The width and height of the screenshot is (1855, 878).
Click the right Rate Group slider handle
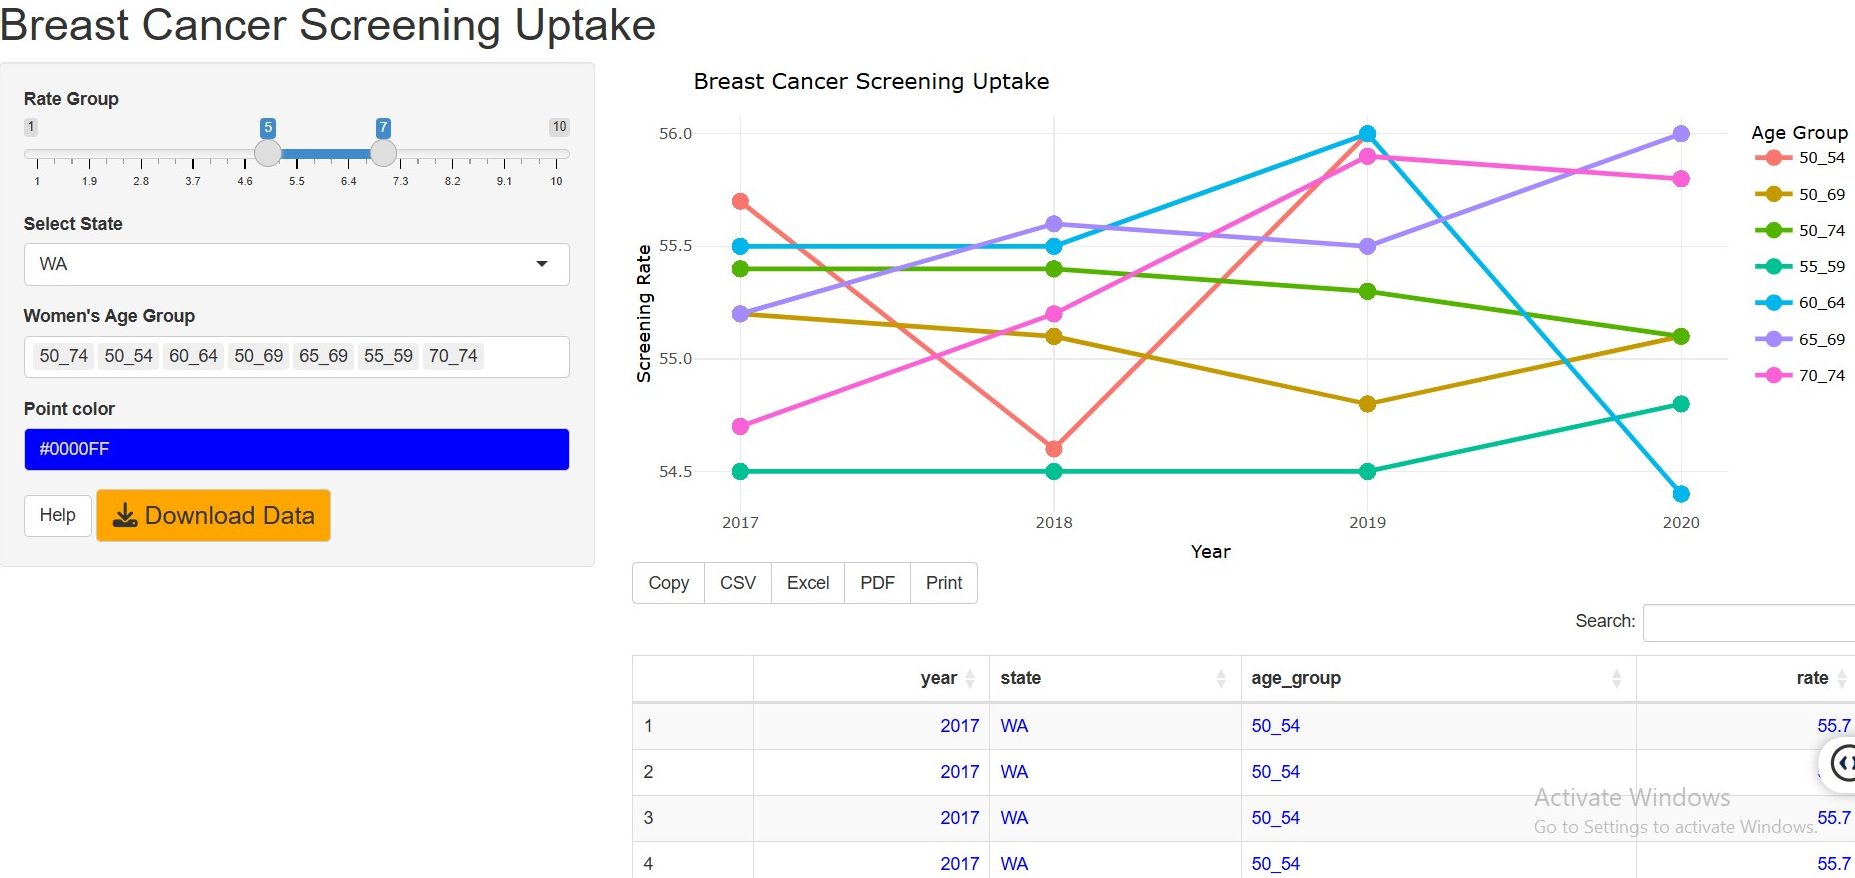pyautogui.click(x=383, y=153)
